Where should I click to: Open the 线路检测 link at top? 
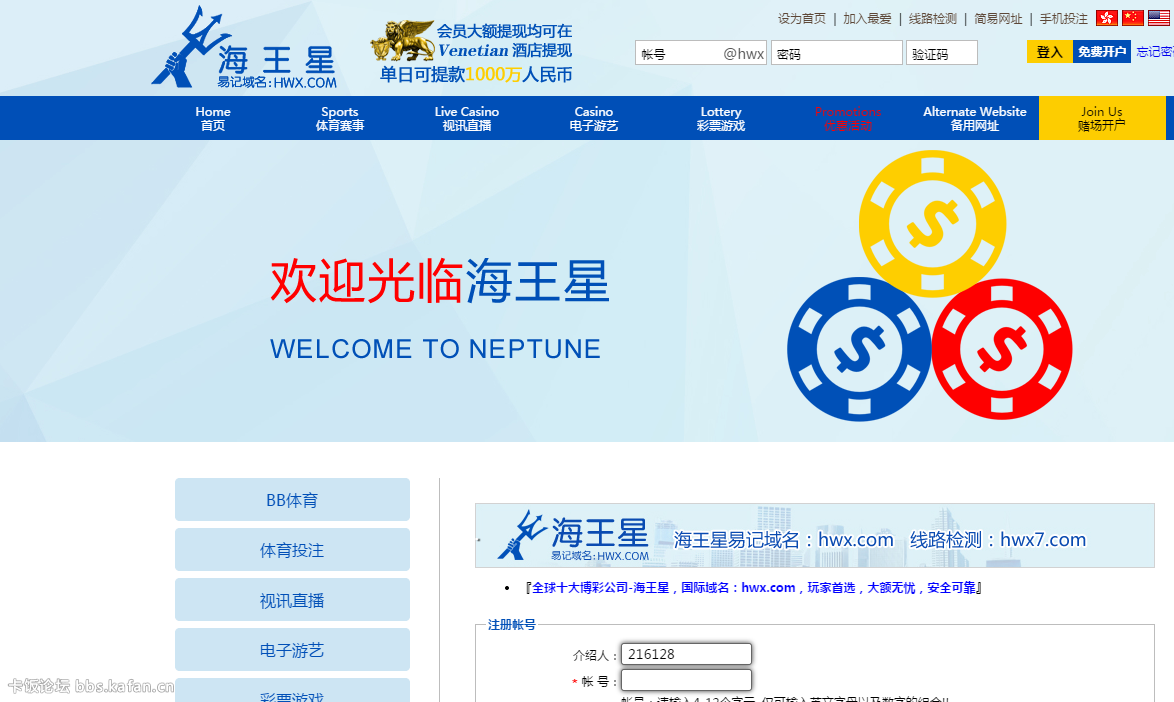point(932,19)
